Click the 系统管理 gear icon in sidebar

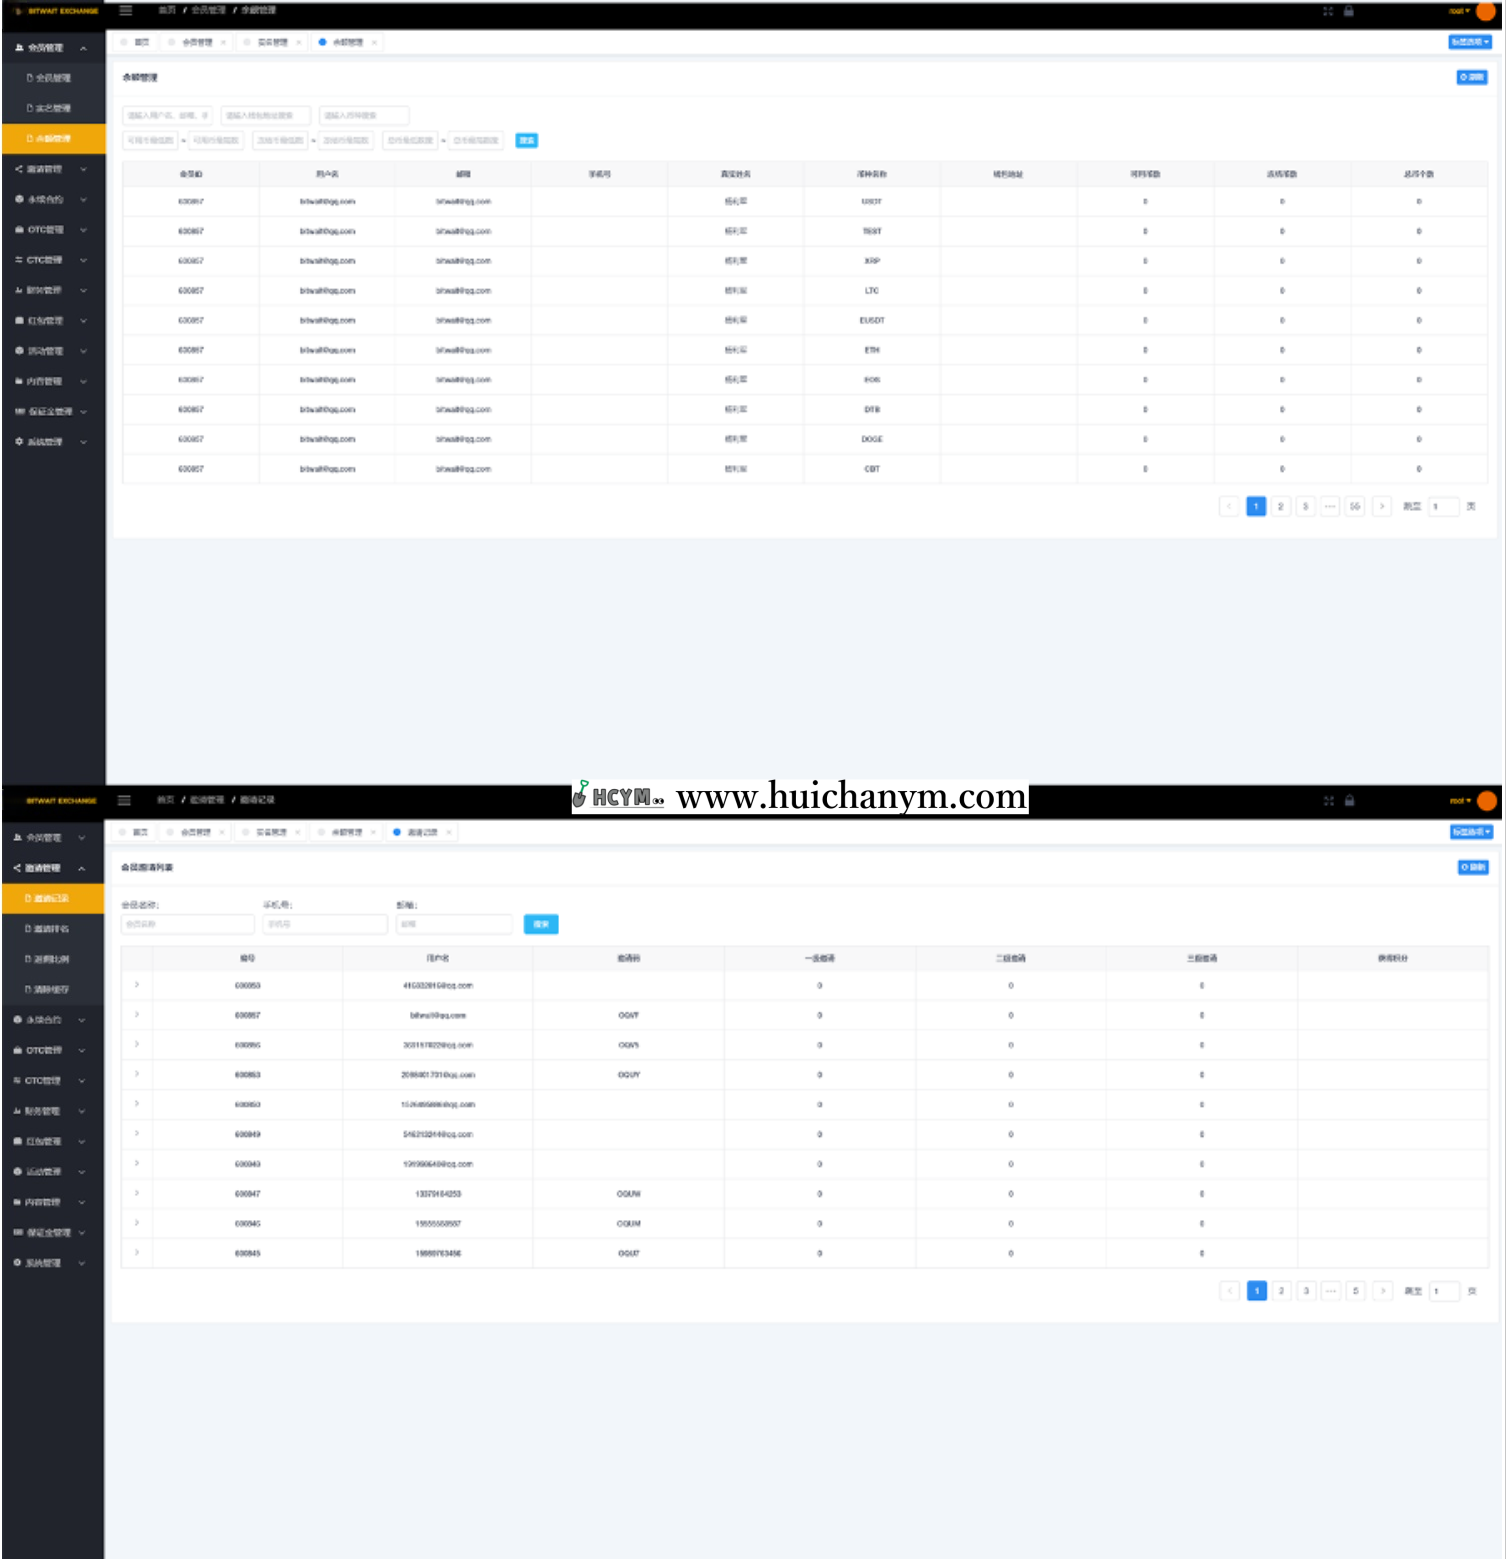pos(17,441)
